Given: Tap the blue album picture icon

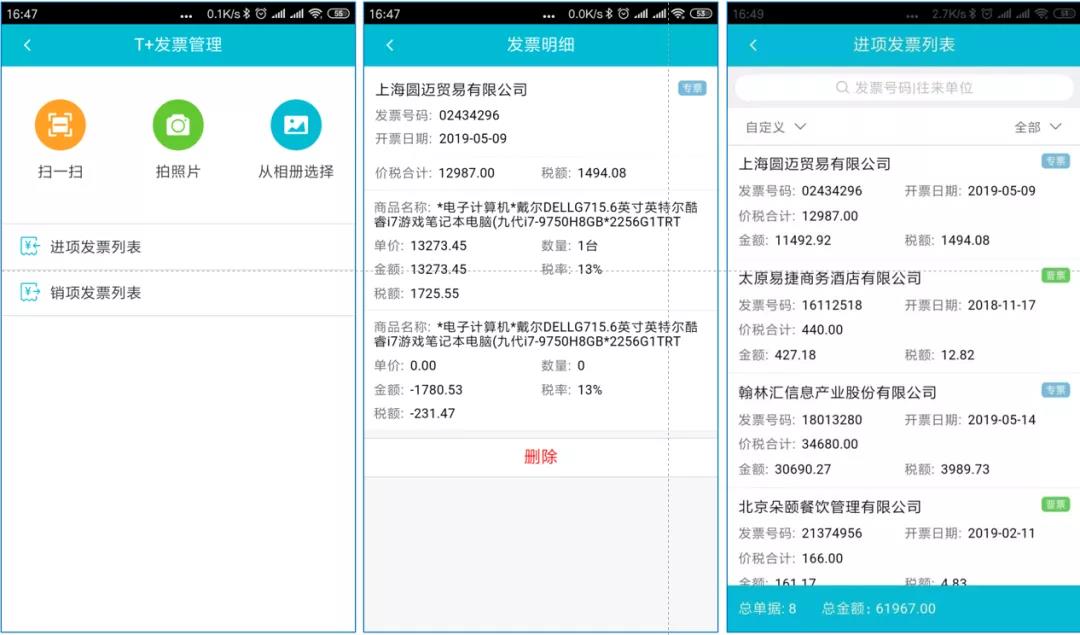Looking at the screenshot, I should pos(296,125).
